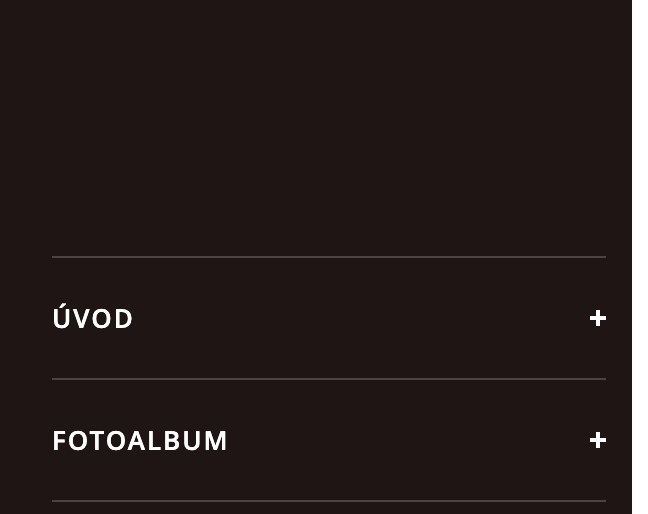Toggle the FOTOALBUM submenu open
Viewport: 648px width, 514px height.
pos(598,440)
